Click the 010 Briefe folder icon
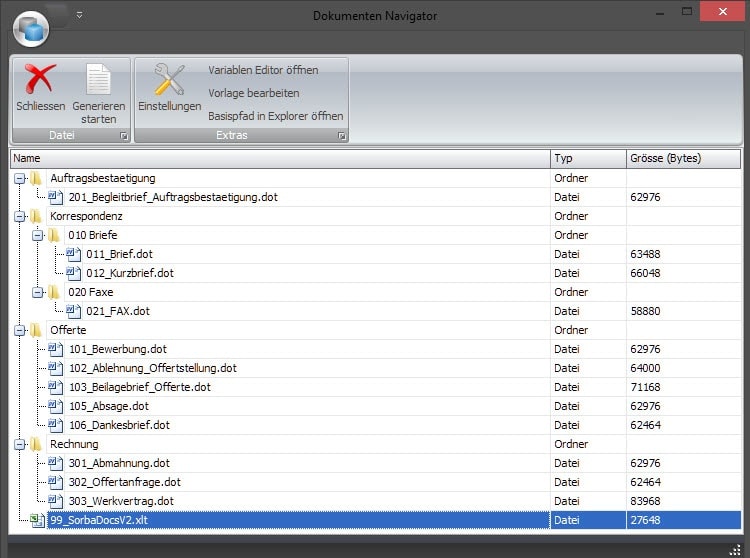750x558 pixels. 54,235
